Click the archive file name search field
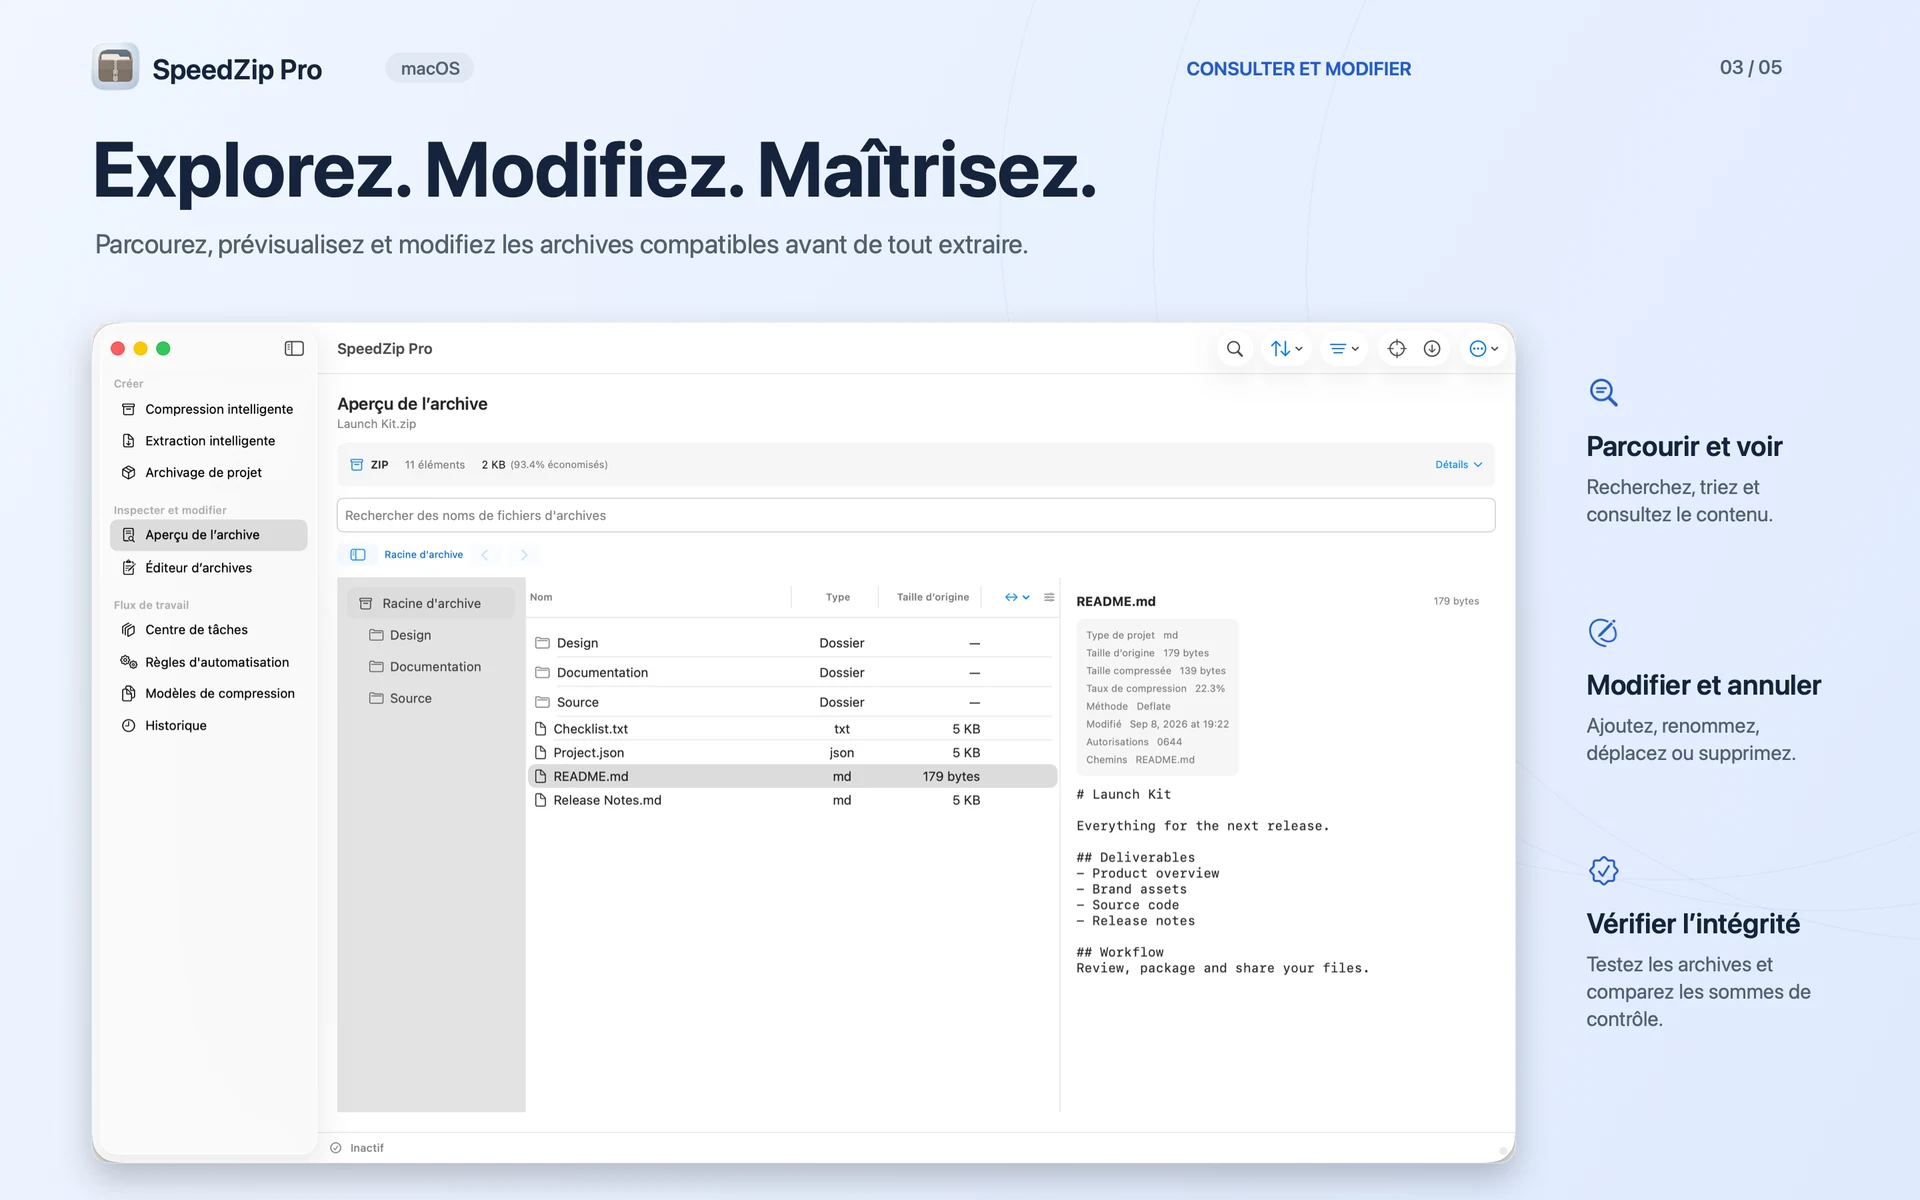 pyautogui.click(x=915, y=516)
